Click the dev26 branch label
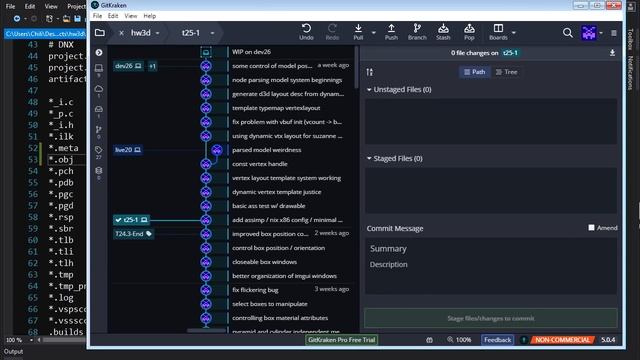This screenshot has height=360, width=640. [128, 66]
